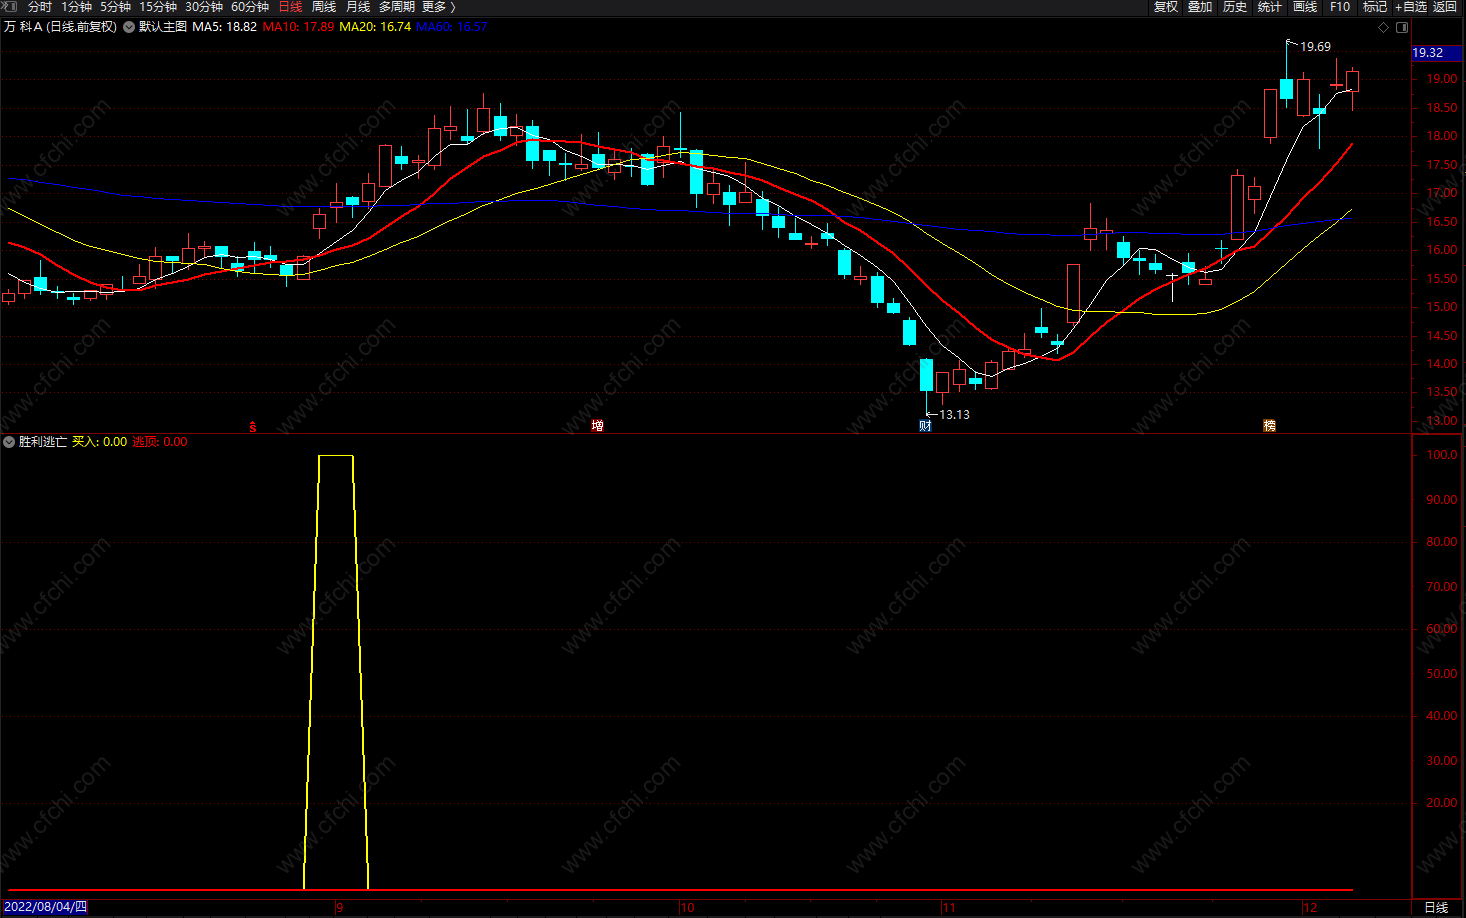Click the MA60 indicator label

tap(452, 27)
